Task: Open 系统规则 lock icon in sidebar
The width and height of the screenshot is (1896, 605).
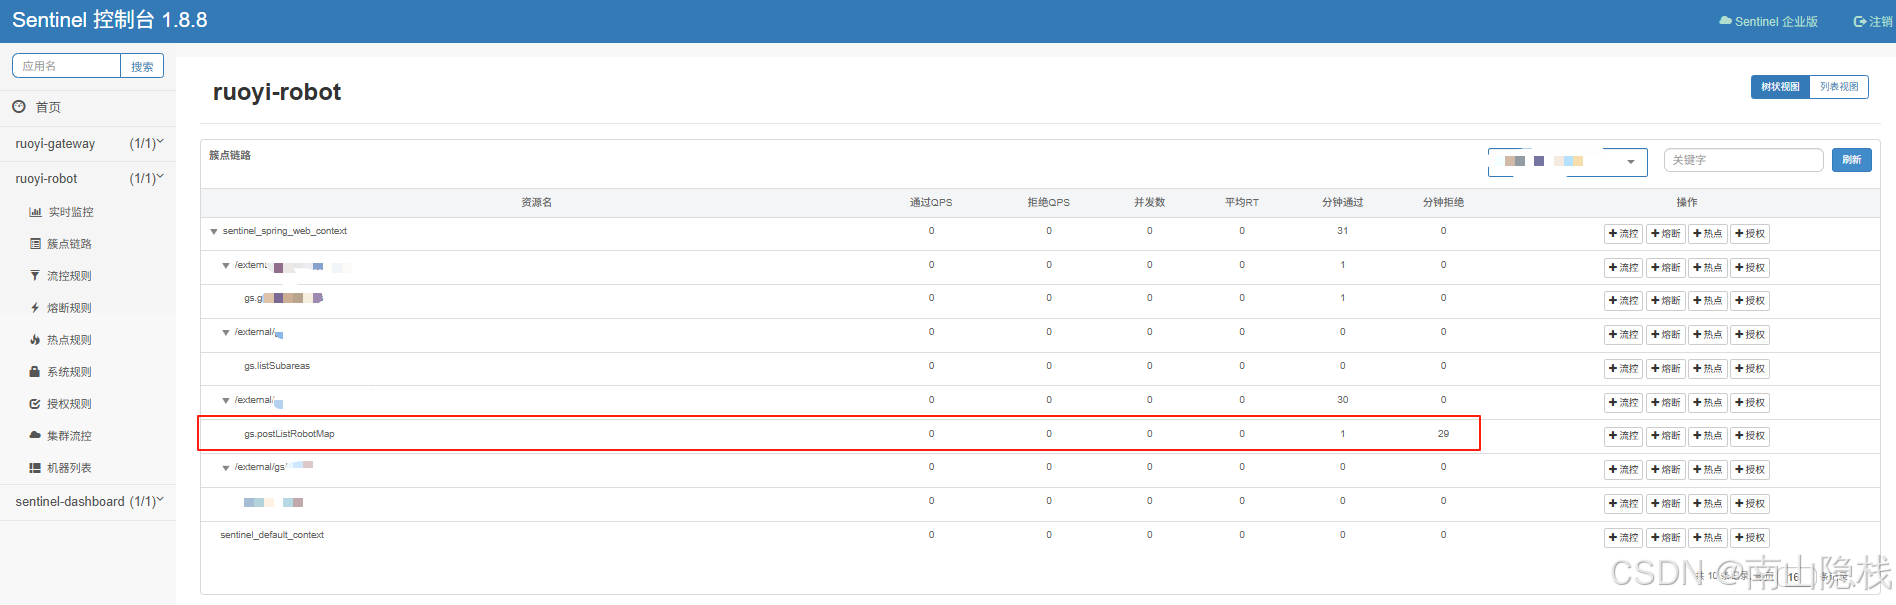Action: coord(35,372)
